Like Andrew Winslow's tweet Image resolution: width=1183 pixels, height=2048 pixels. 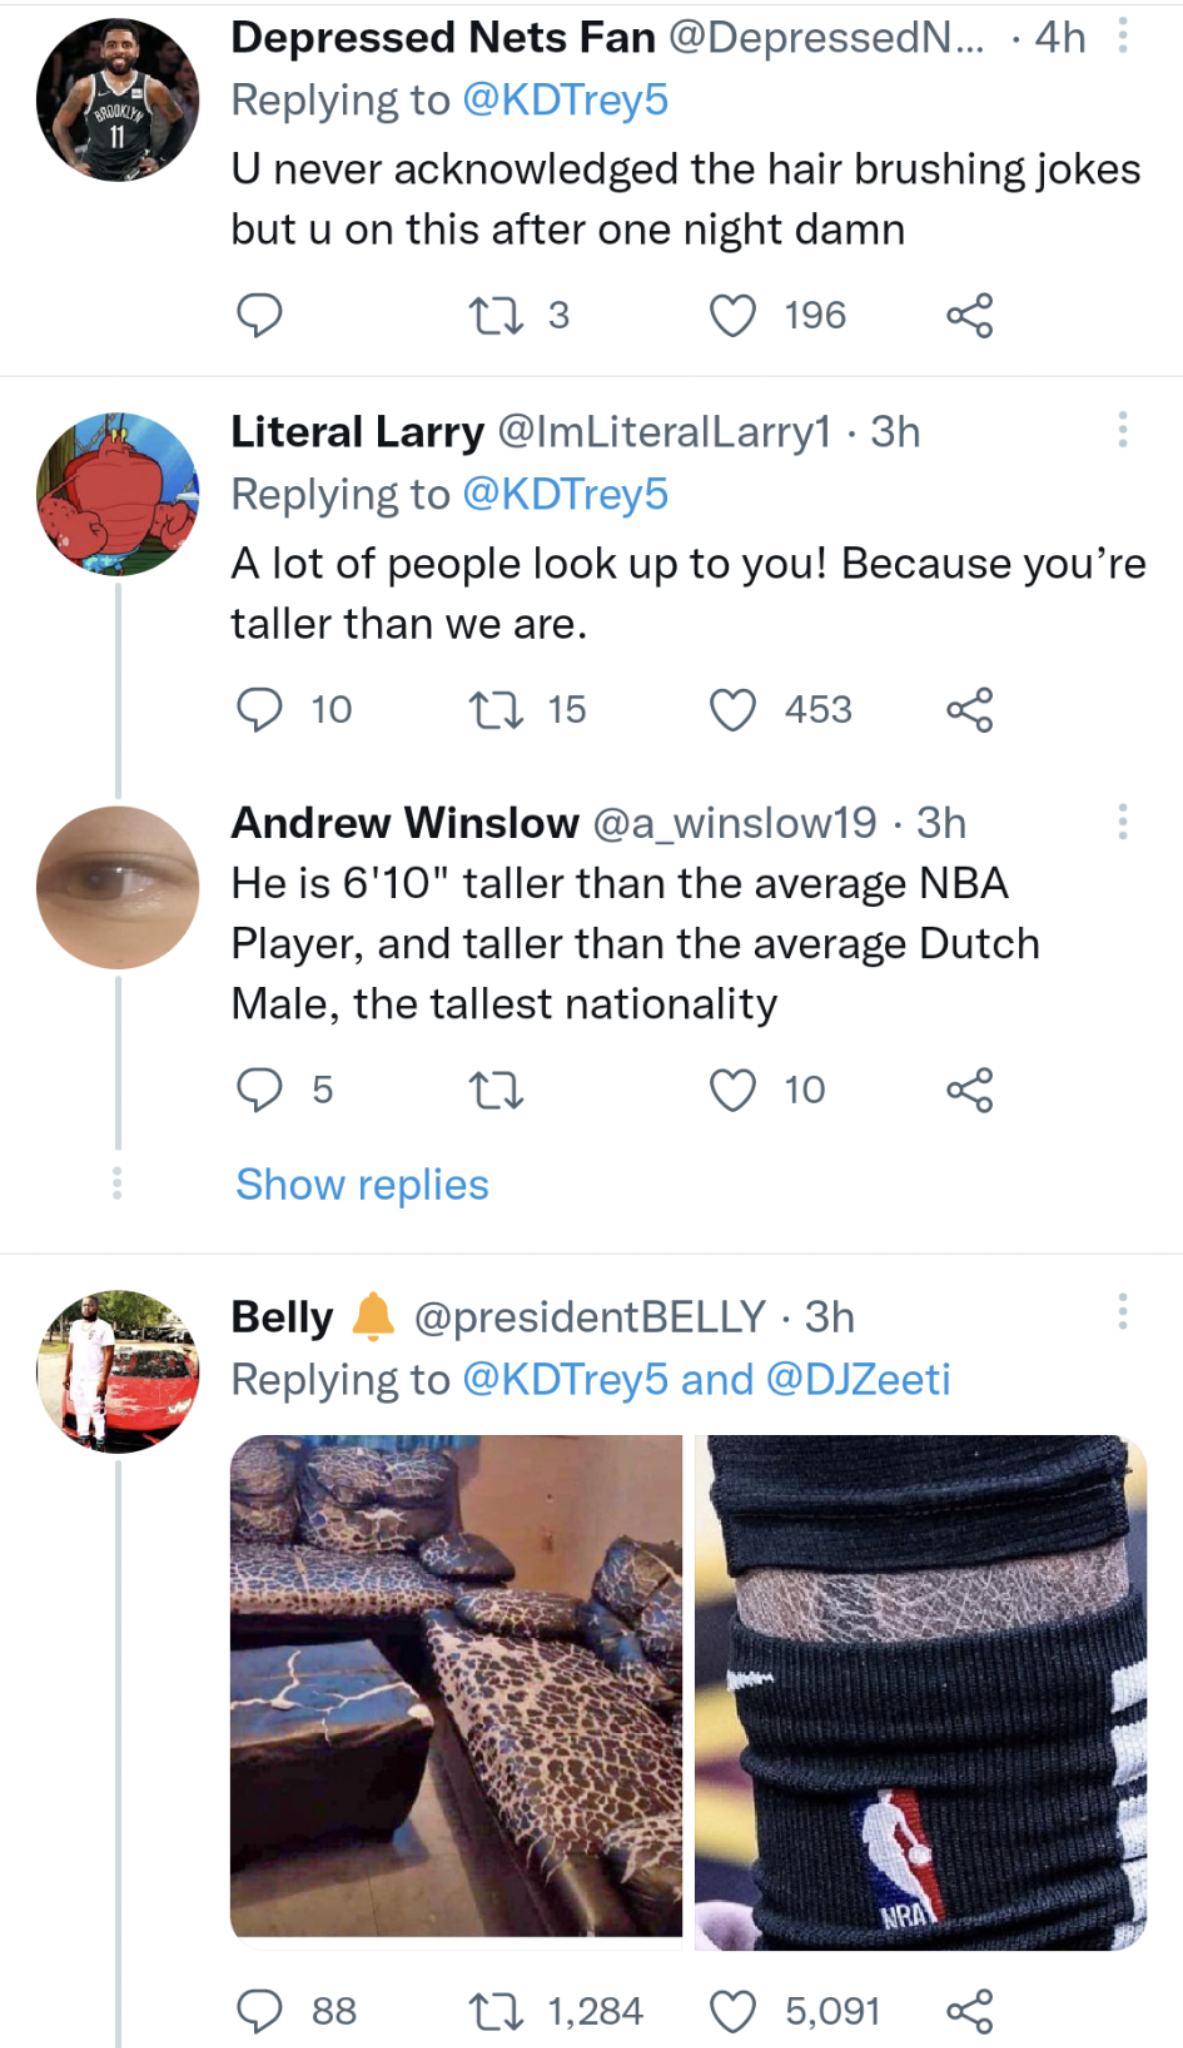point(733,1090)
